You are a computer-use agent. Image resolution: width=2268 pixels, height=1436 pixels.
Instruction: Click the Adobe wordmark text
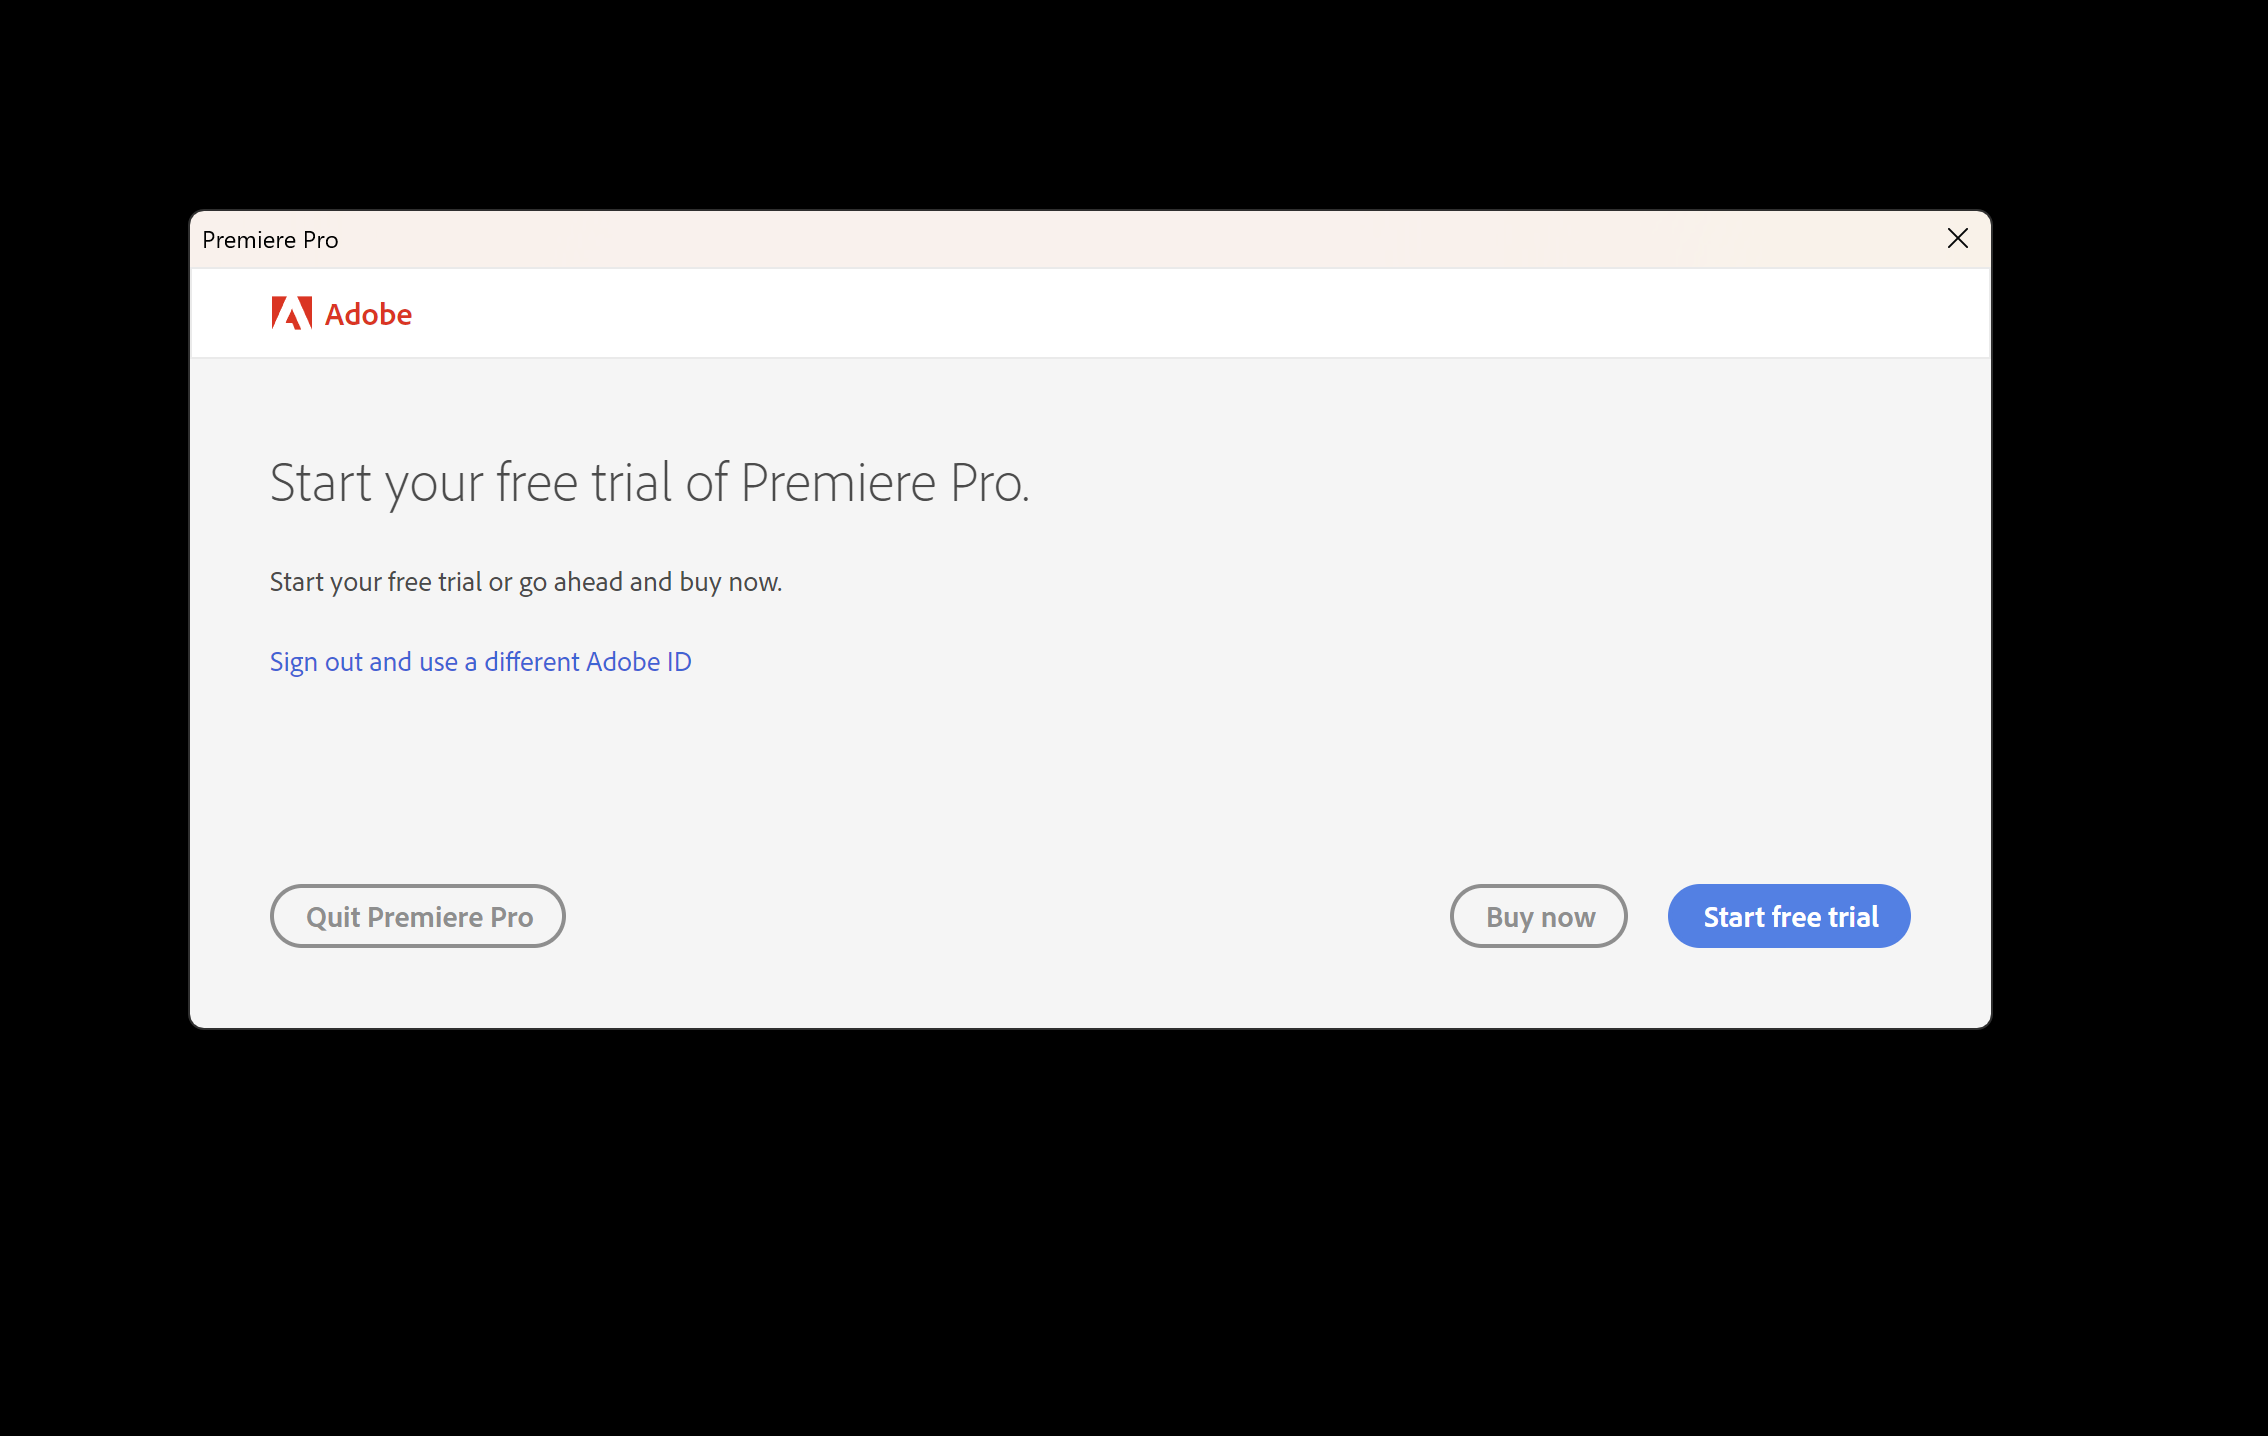(368, 314)
